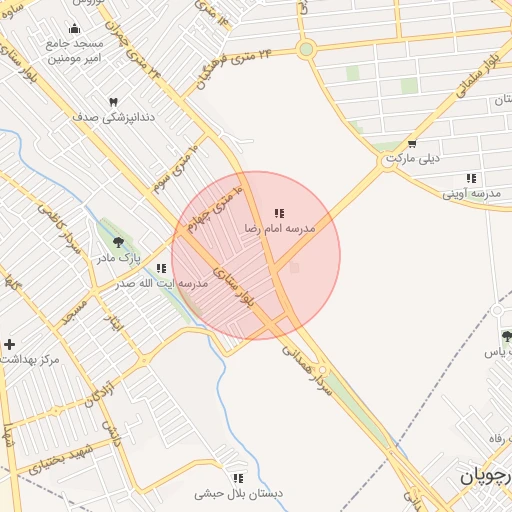Select the tooth icon for دندانپزشکی صدف
512x512 pixels.
click(x=113, y=102)
